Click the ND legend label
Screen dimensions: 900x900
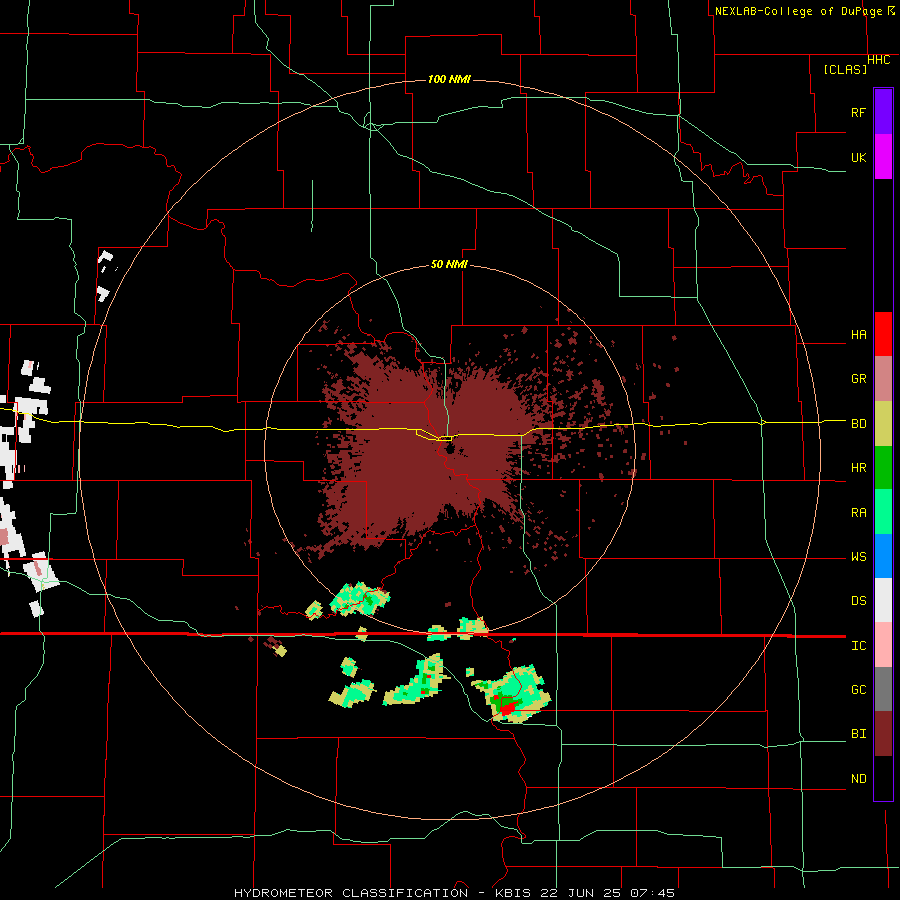[858, 779]
